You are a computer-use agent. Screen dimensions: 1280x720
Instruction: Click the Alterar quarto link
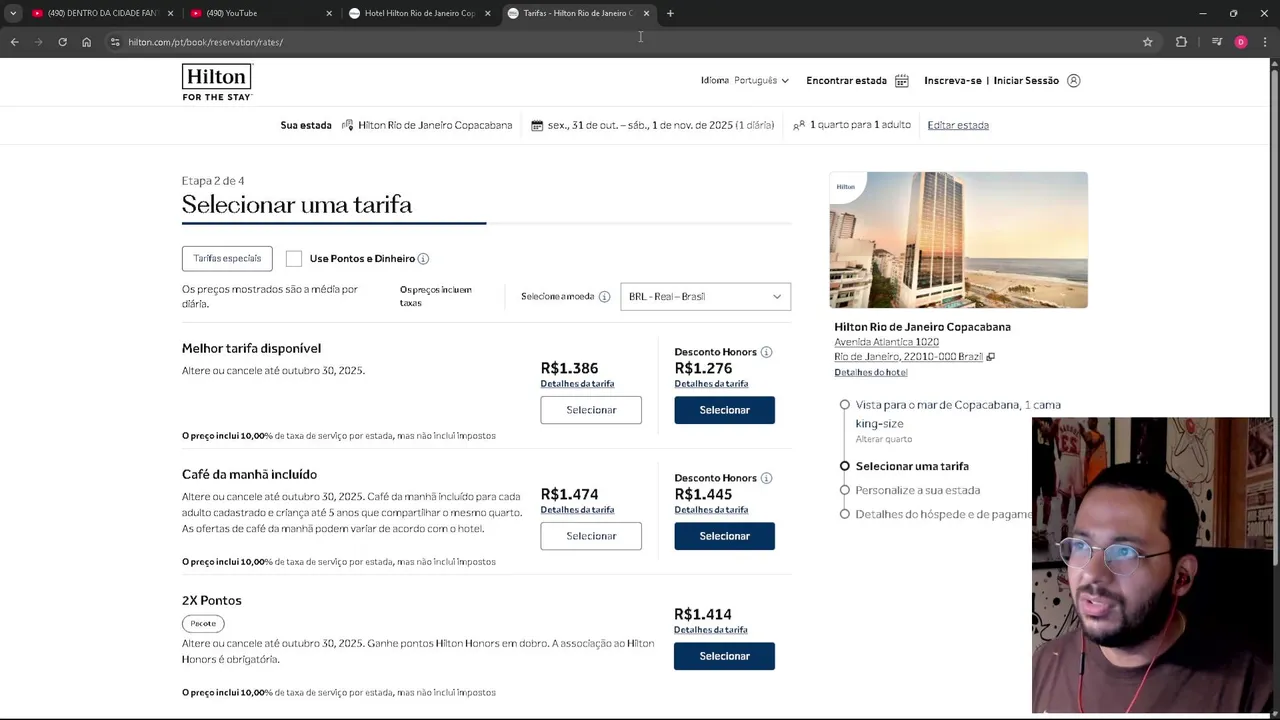coord(884,440)
